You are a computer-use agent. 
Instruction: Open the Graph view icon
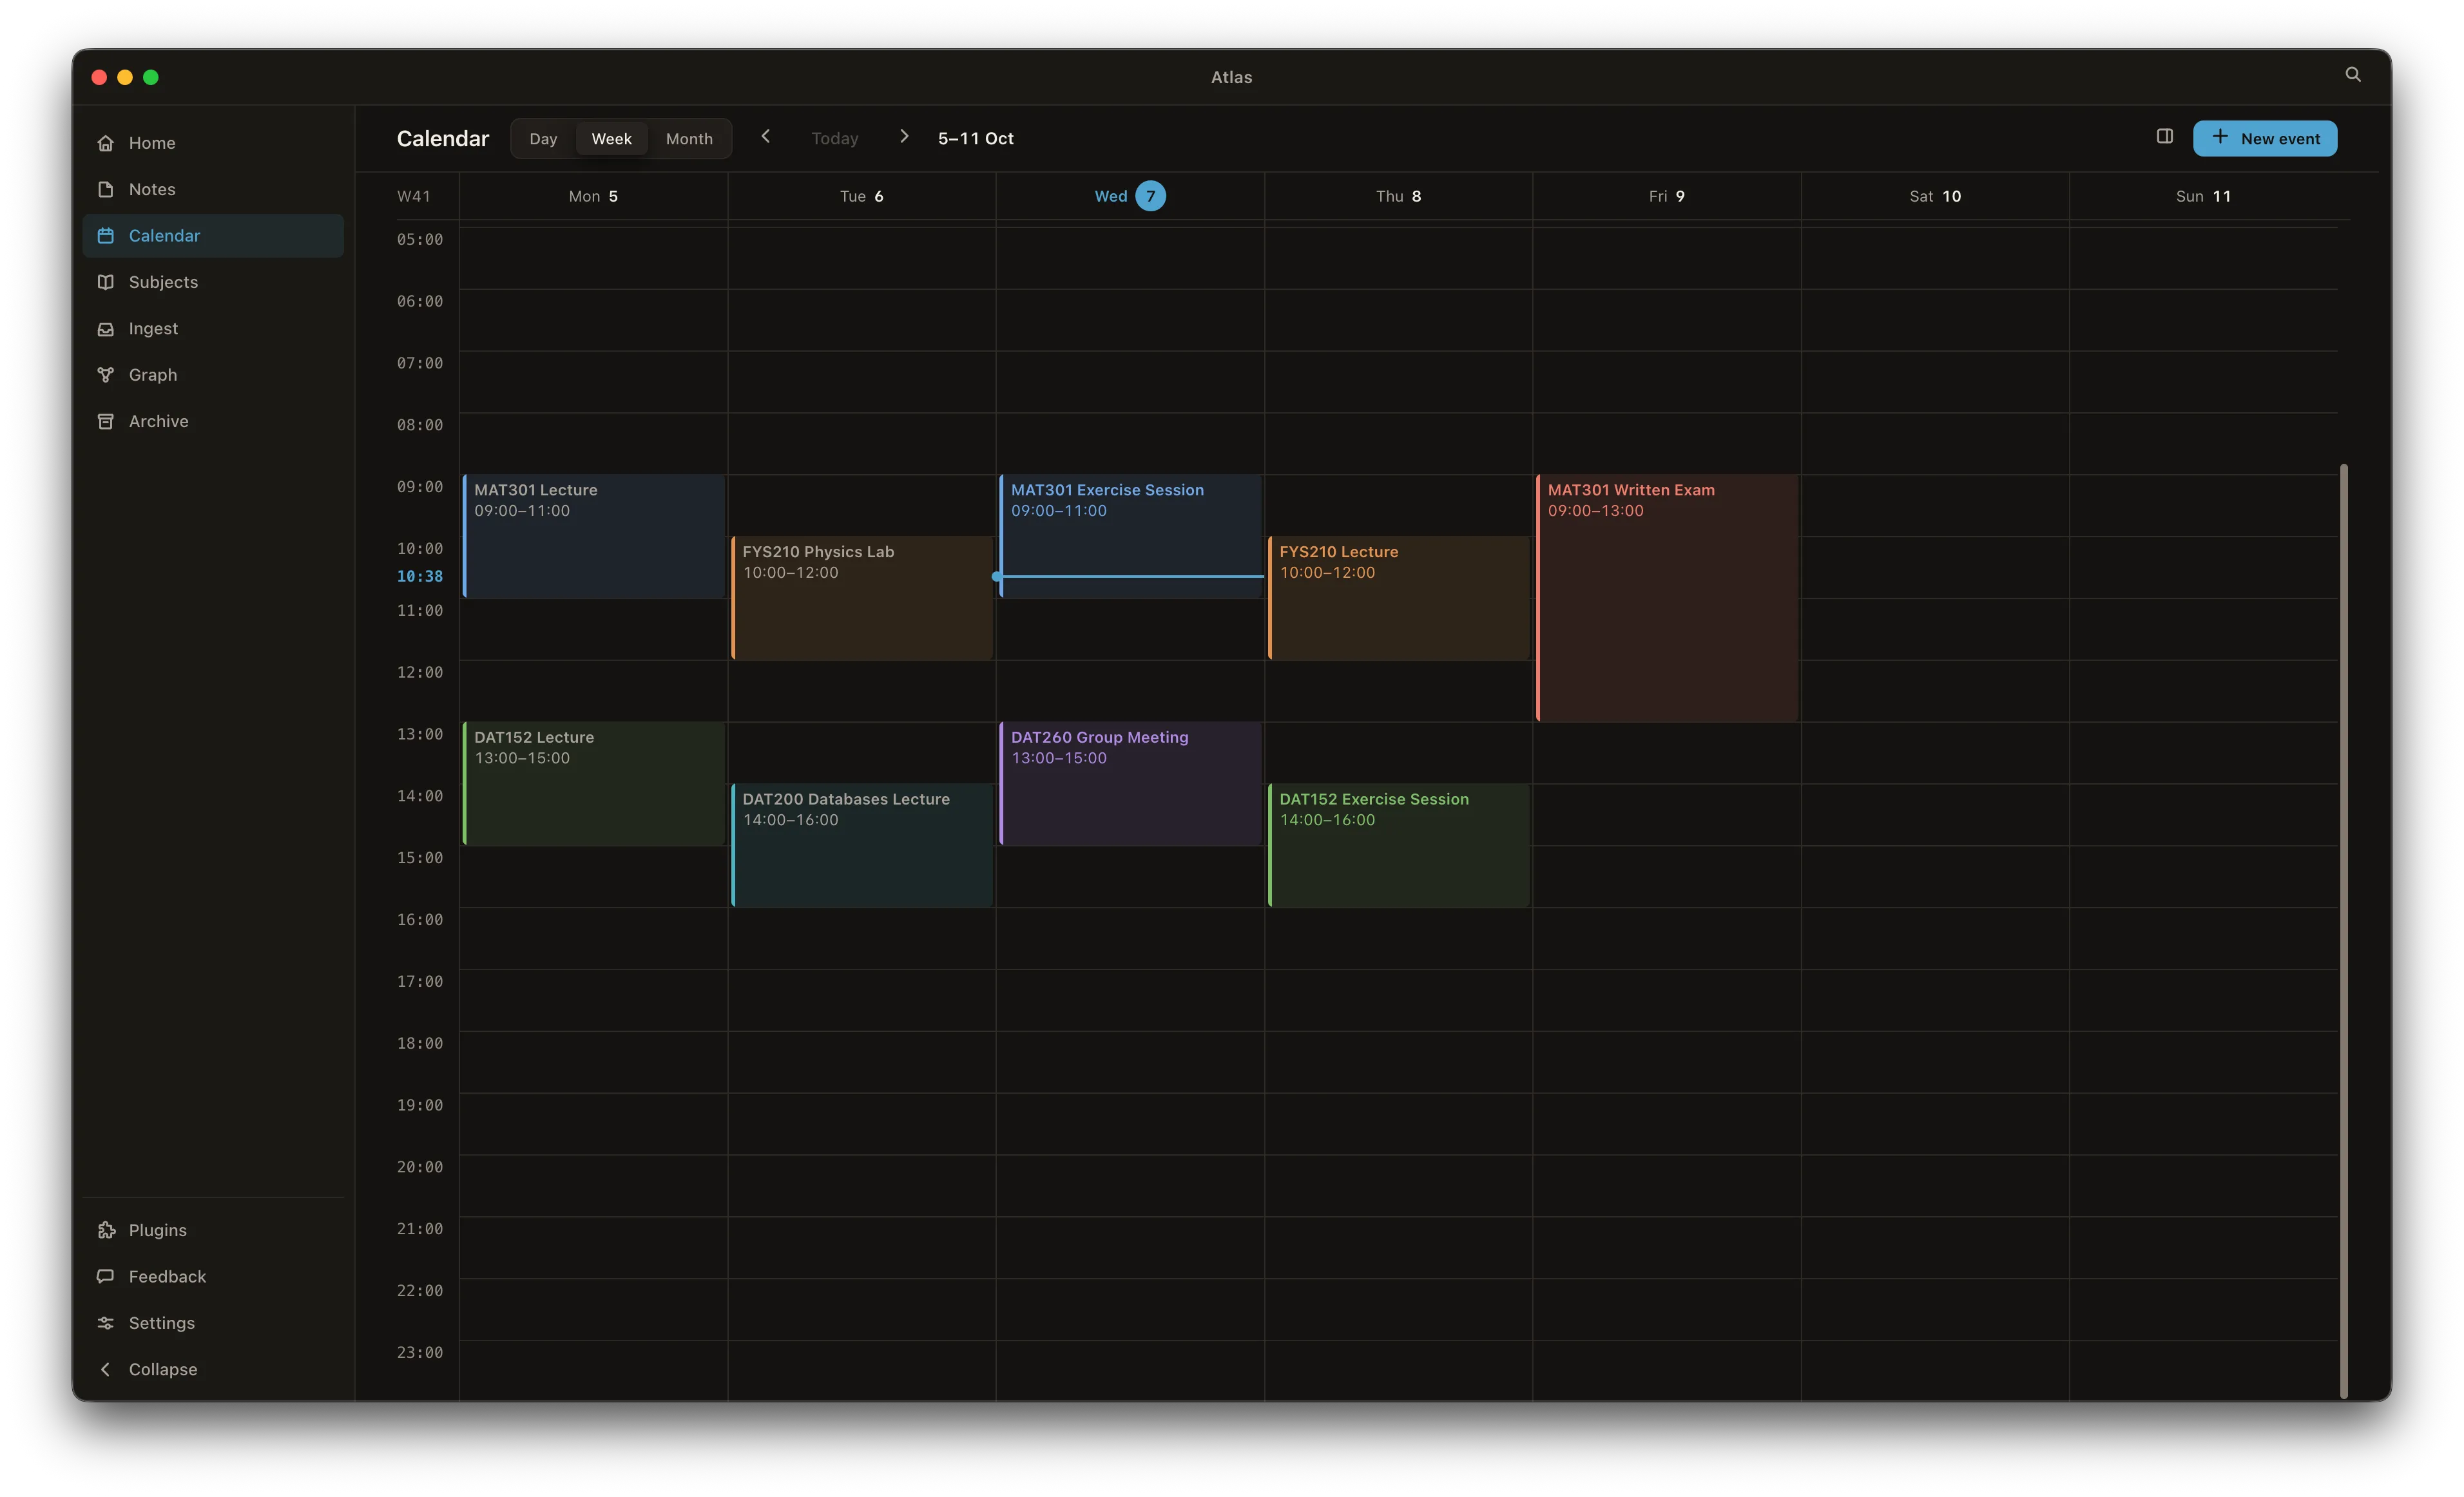point(106,375)
